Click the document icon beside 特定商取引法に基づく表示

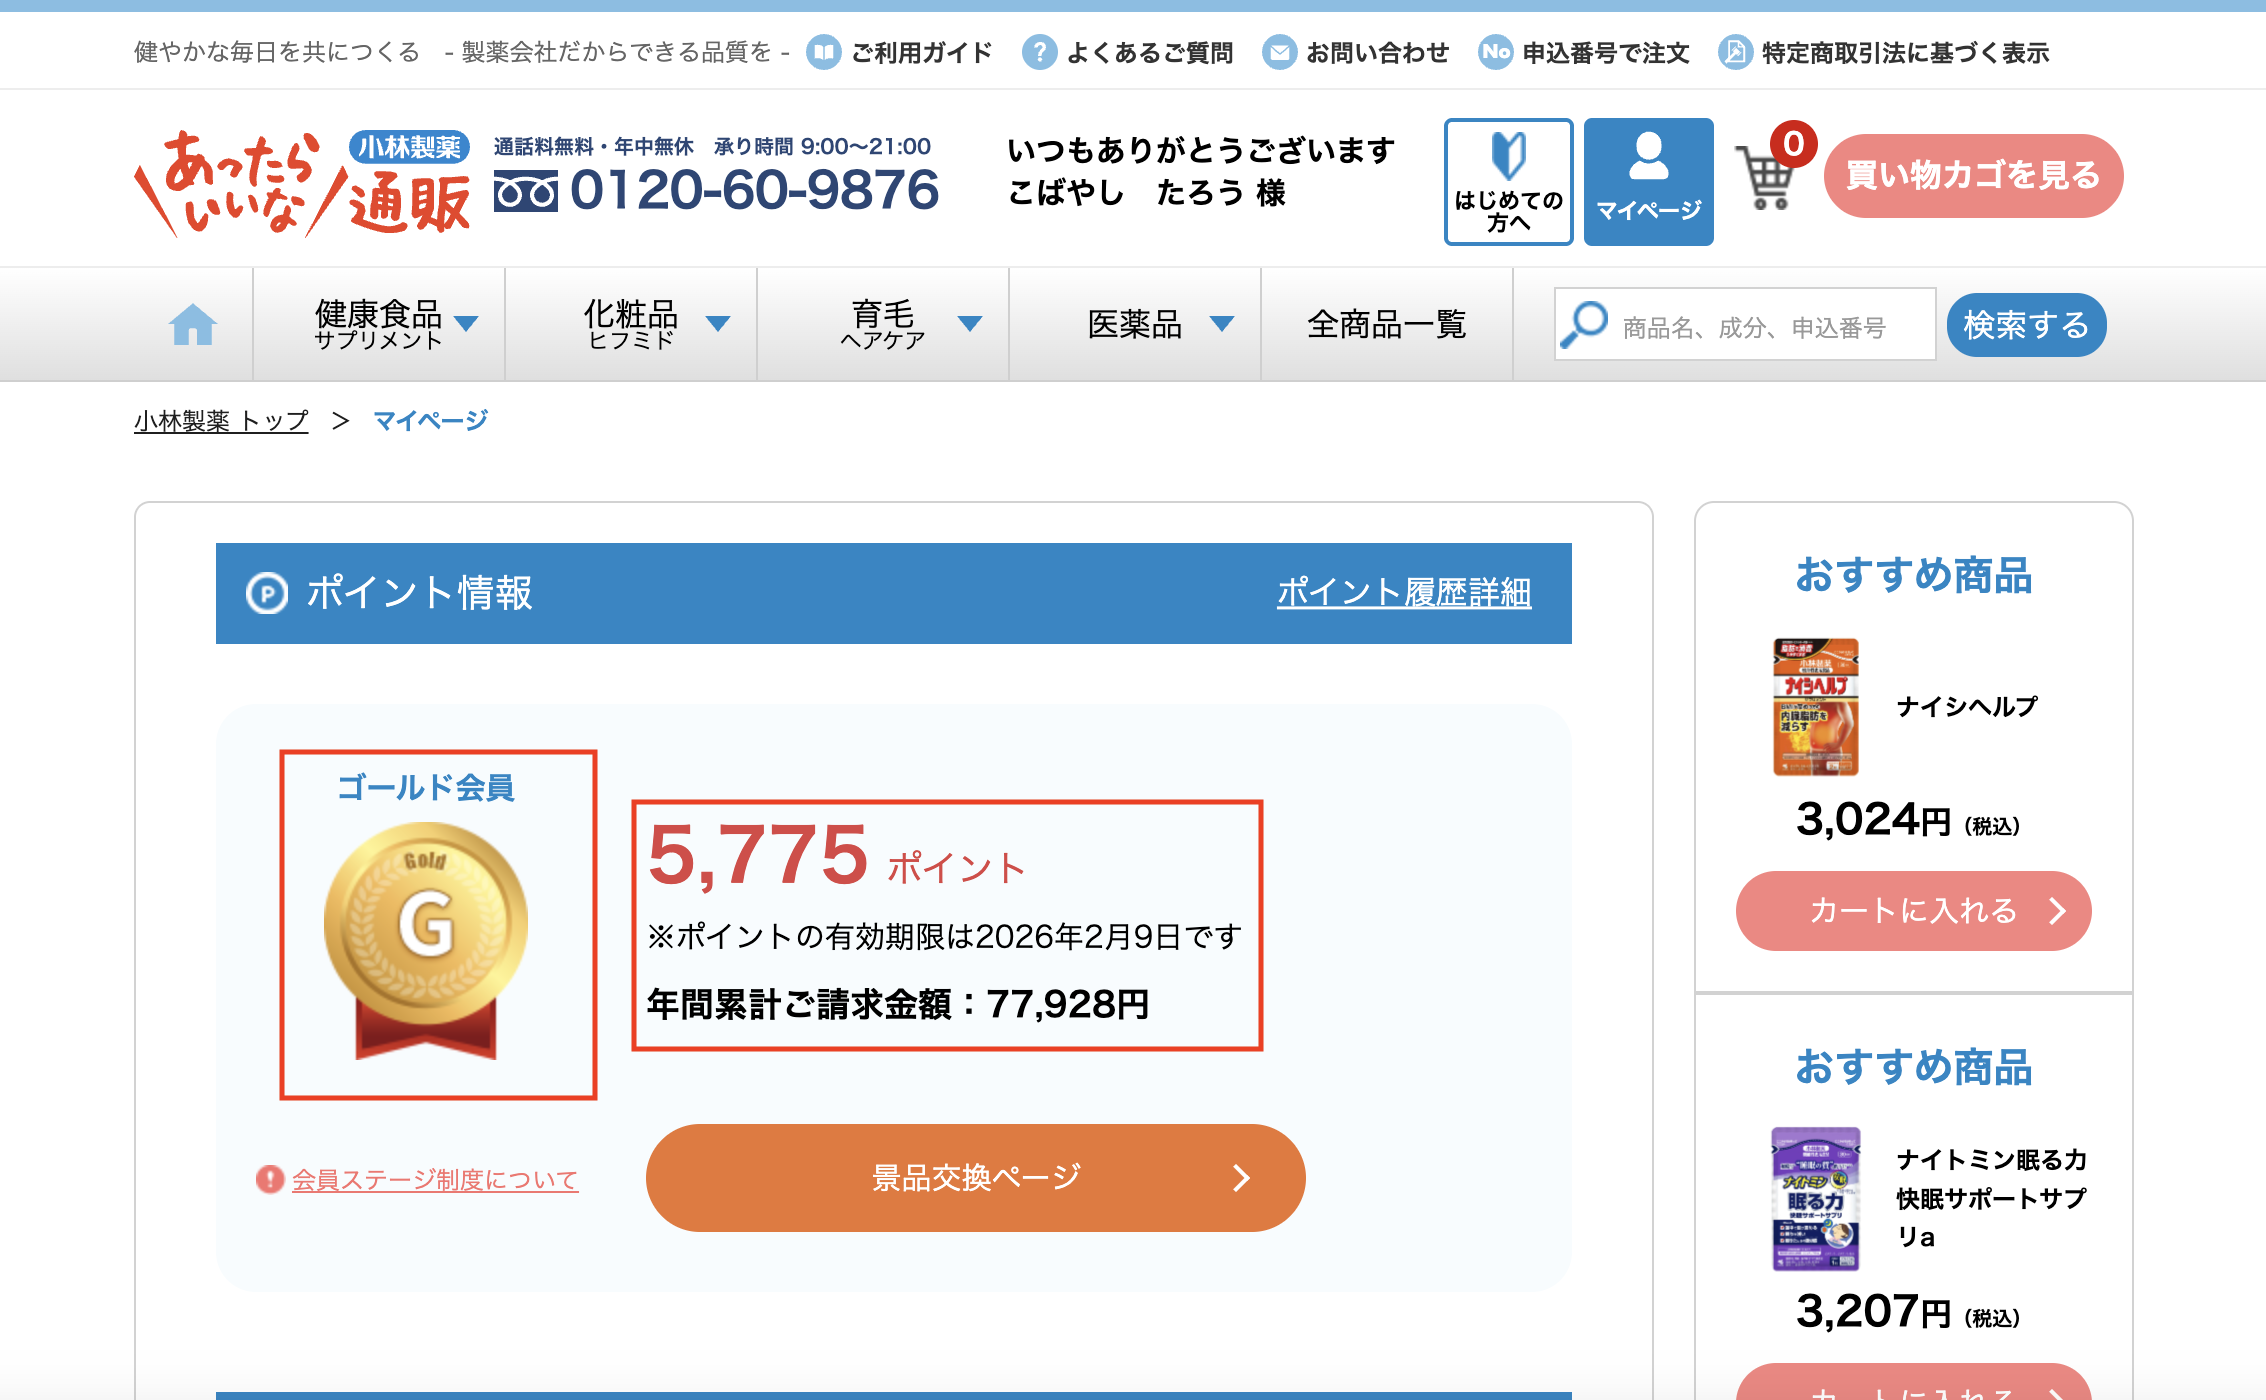tap(1735, 52)
